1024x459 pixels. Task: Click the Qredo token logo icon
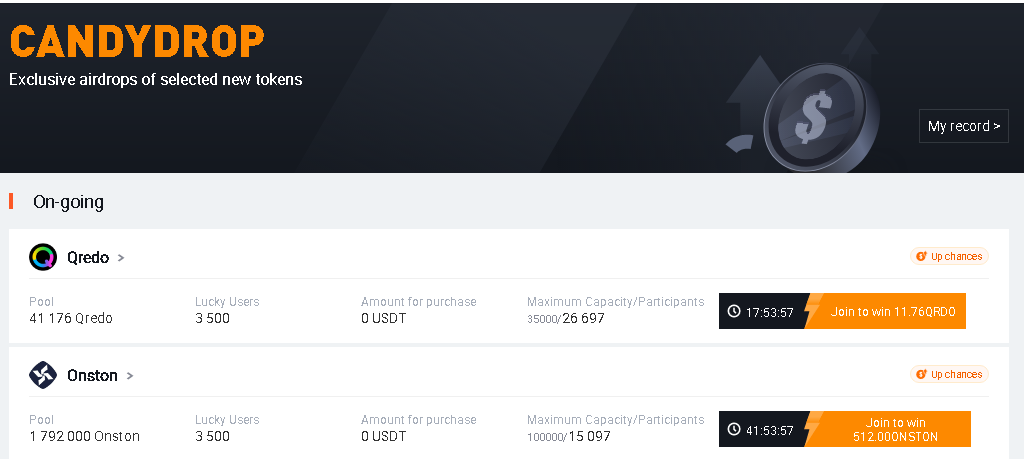[x=43, y=257]
